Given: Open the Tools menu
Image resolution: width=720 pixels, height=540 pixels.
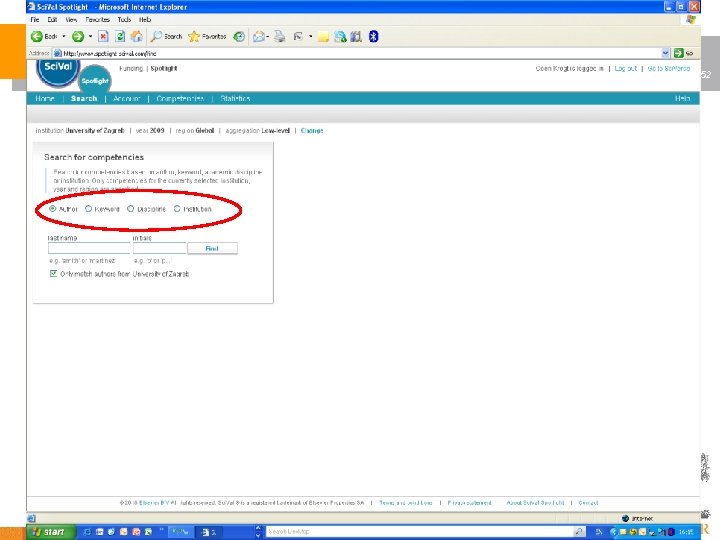Looking at the screenshot, I should click(124, 20).
